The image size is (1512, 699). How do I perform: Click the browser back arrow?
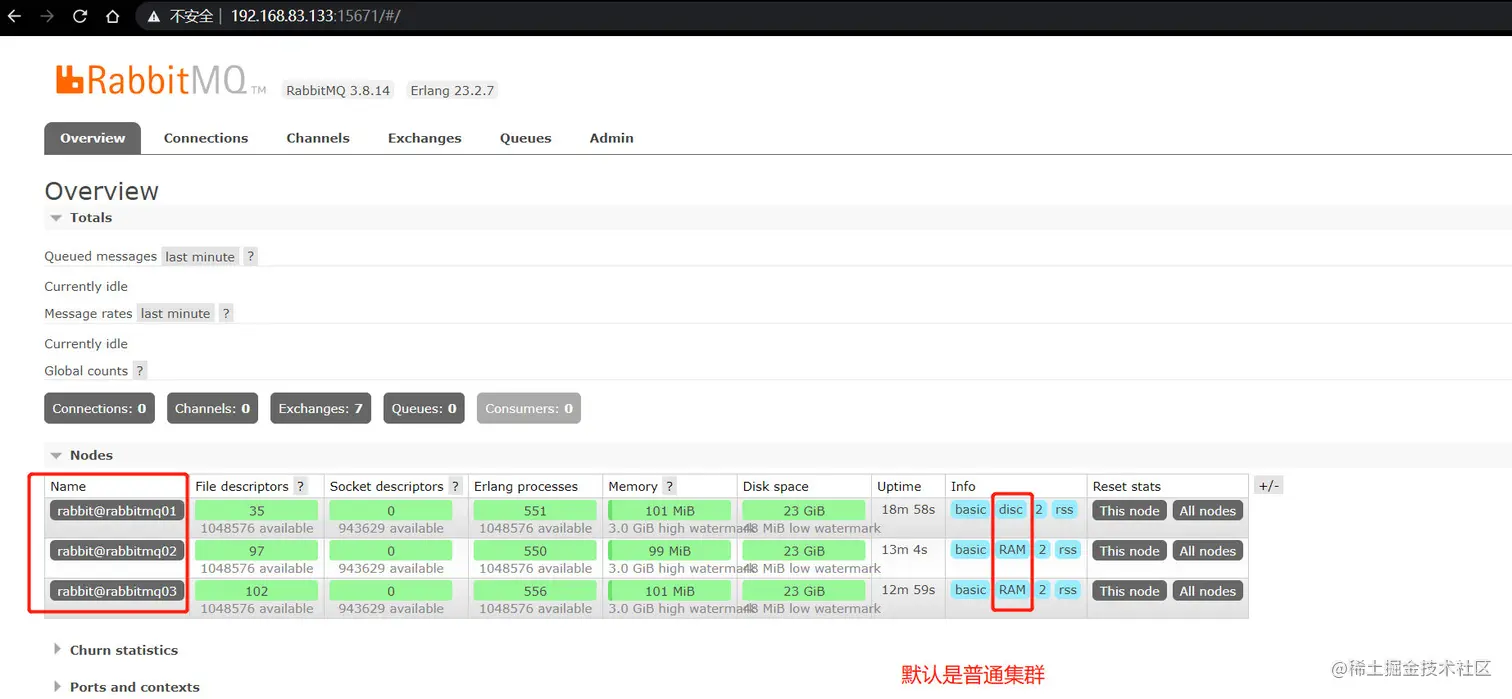15,17
